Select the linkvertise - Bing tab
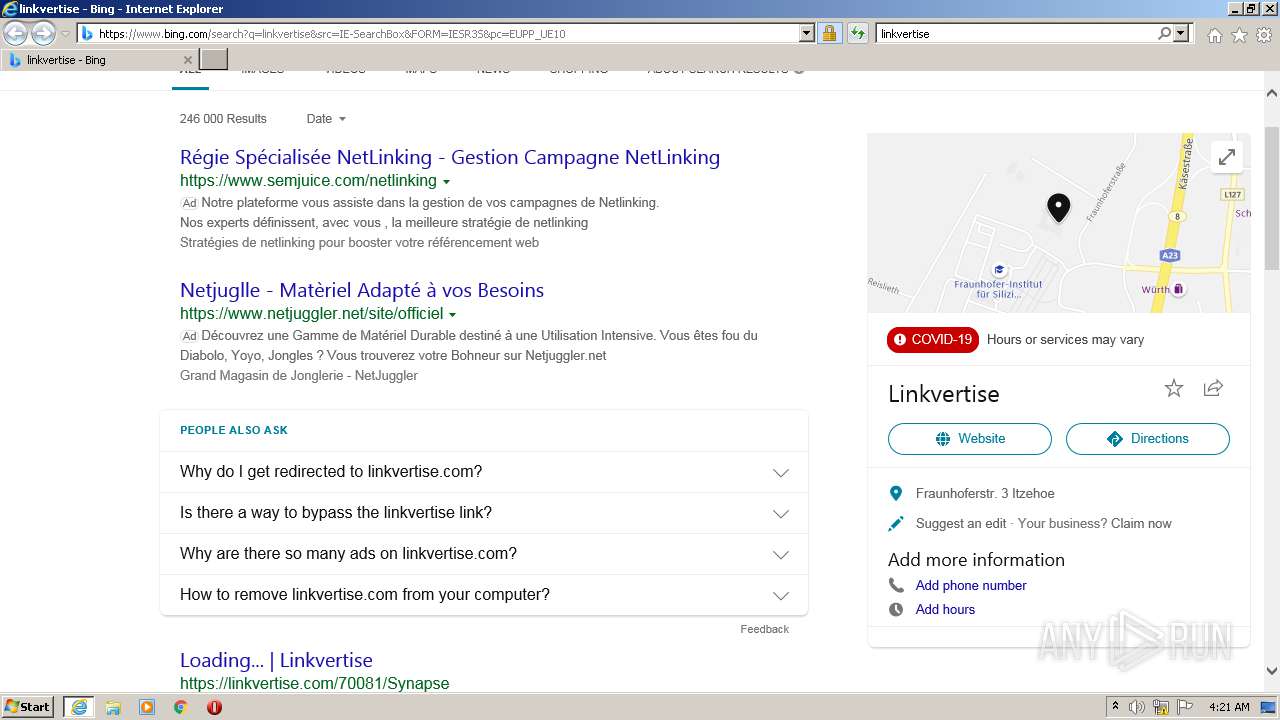This screenshot has width=1280, height=720. point(98,60)
